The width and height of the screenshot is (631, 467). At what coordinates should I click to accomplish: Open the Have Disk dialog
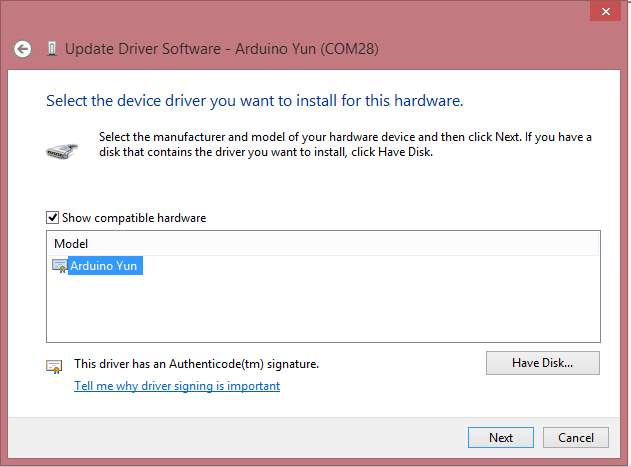[542, 362]
